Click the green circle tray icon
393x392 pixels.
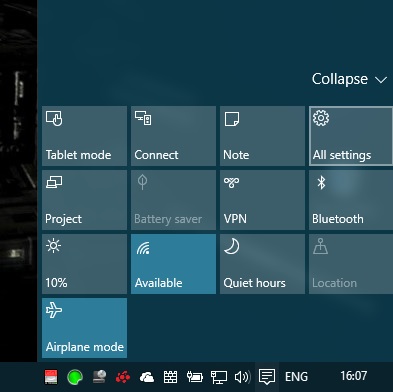coord(75,377)
